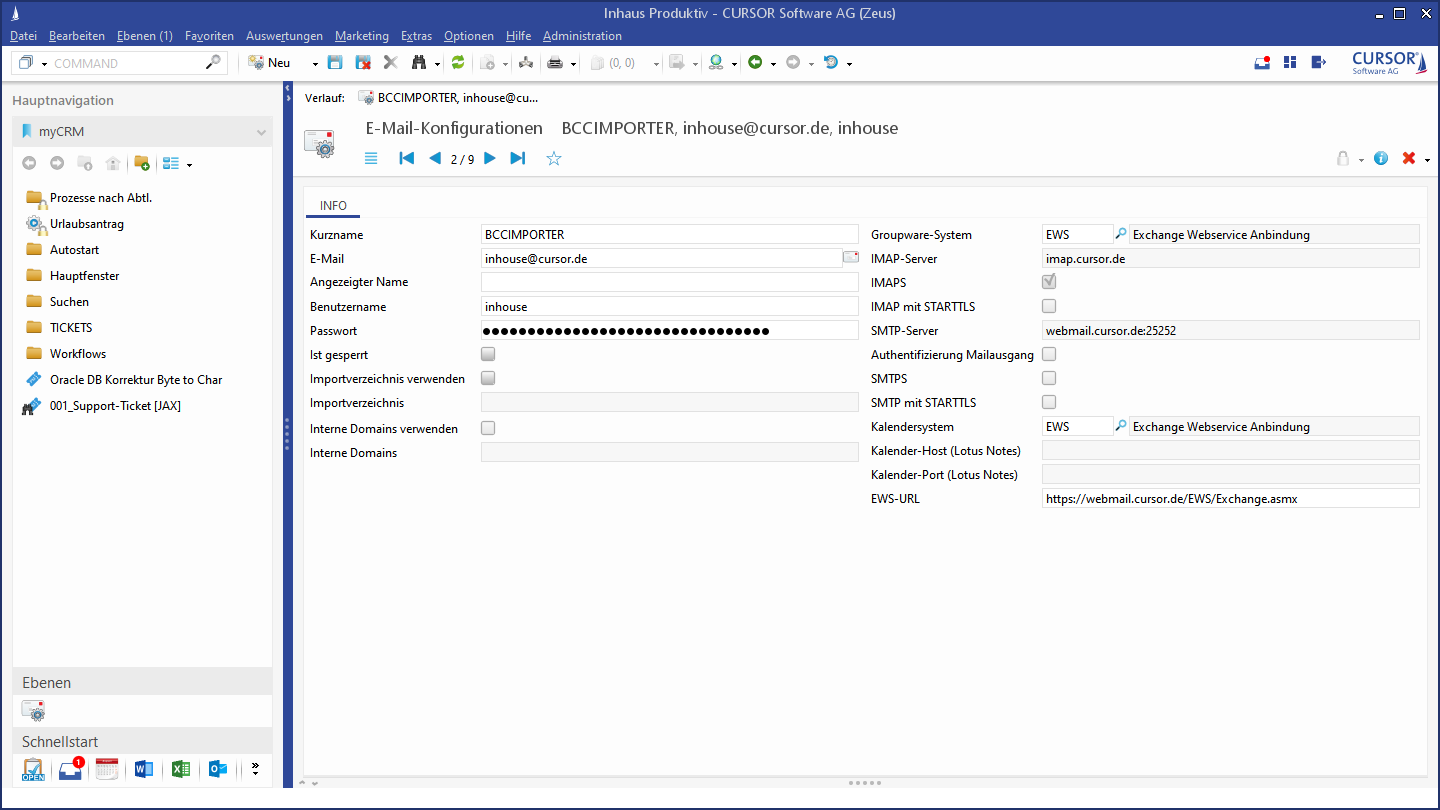Click the printer icon in toolbar

pyautogui.click(x=554, y=63)
